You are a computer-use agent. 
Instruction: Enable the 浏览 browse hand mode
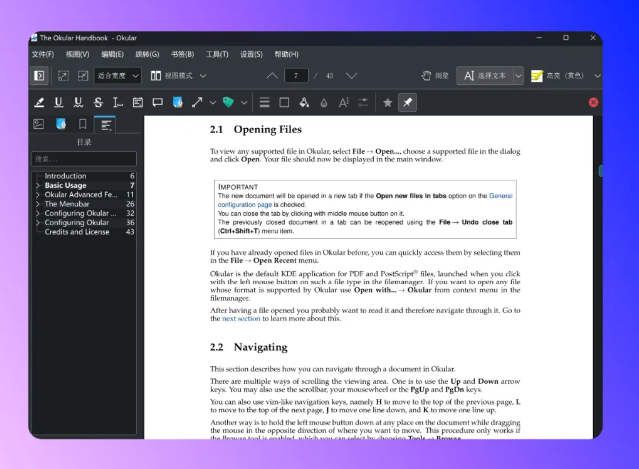click(435, 76)
